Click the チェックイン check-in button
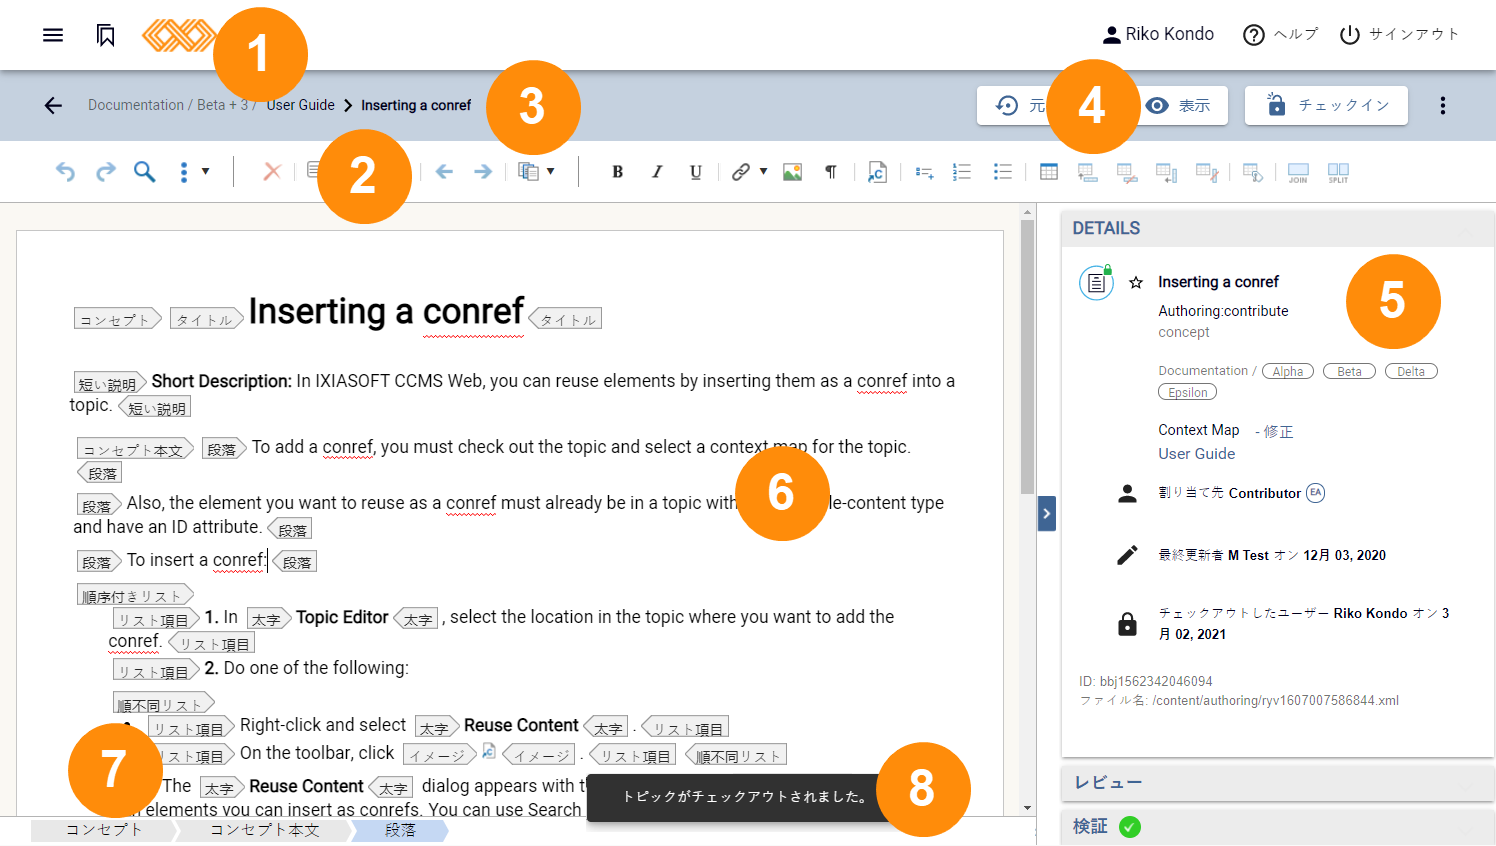 click(x=1326, y=105)
